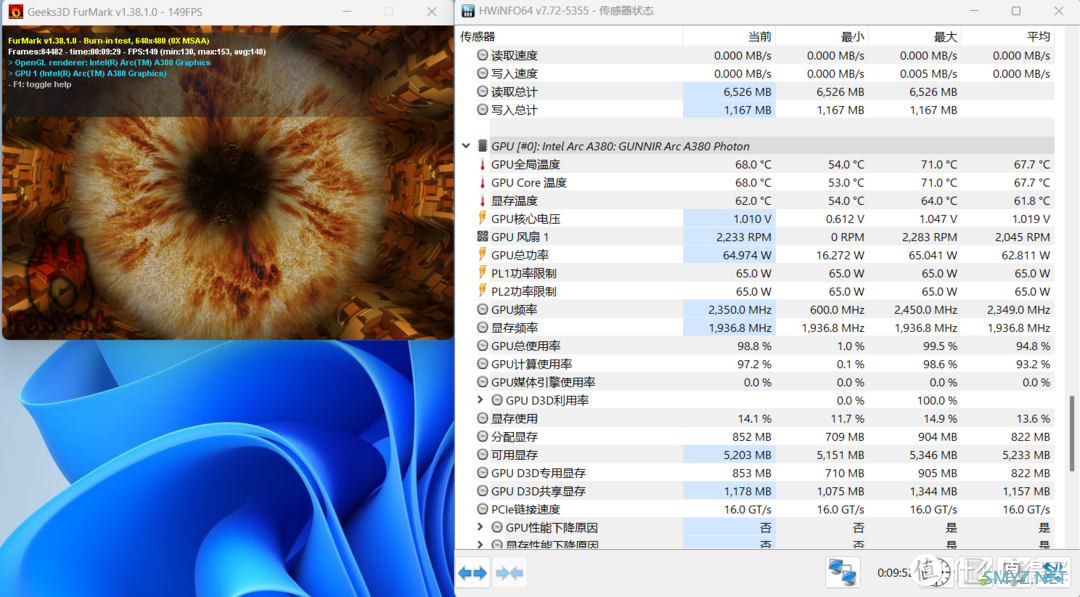Viewport: 1080px width, 597px height.
Task: Click the icon beside GPU D3D专用显存
Action: click(x=482, y=473)
